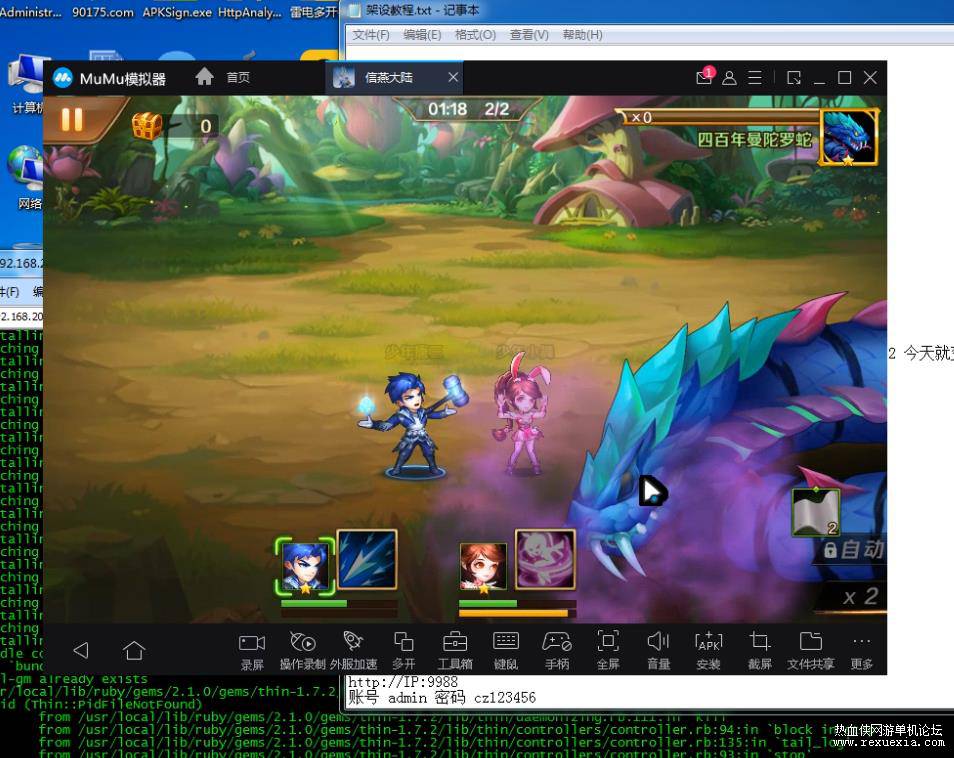The width and height of the screenshot is (954, 758).
Task: Pause the game with the pause button
Action: (x=72, y=119)
